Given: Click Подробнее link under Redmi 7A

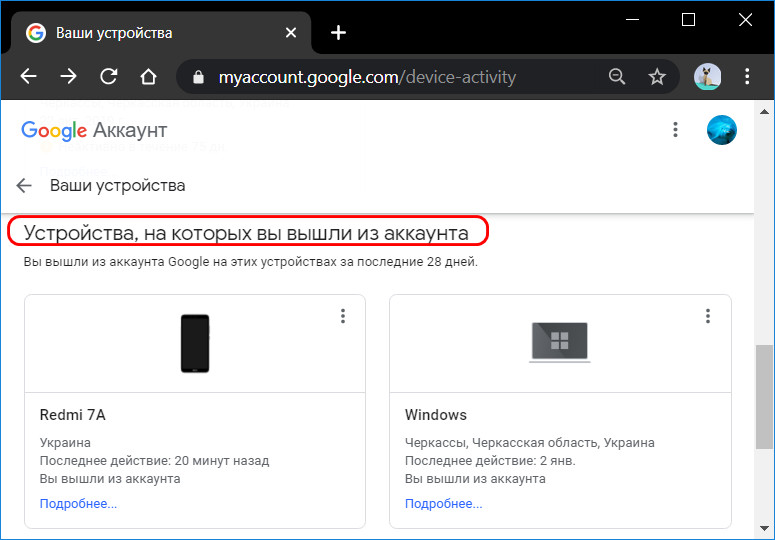Looking at the screenshot, I should pyautogui.click(x=78, y=504).
